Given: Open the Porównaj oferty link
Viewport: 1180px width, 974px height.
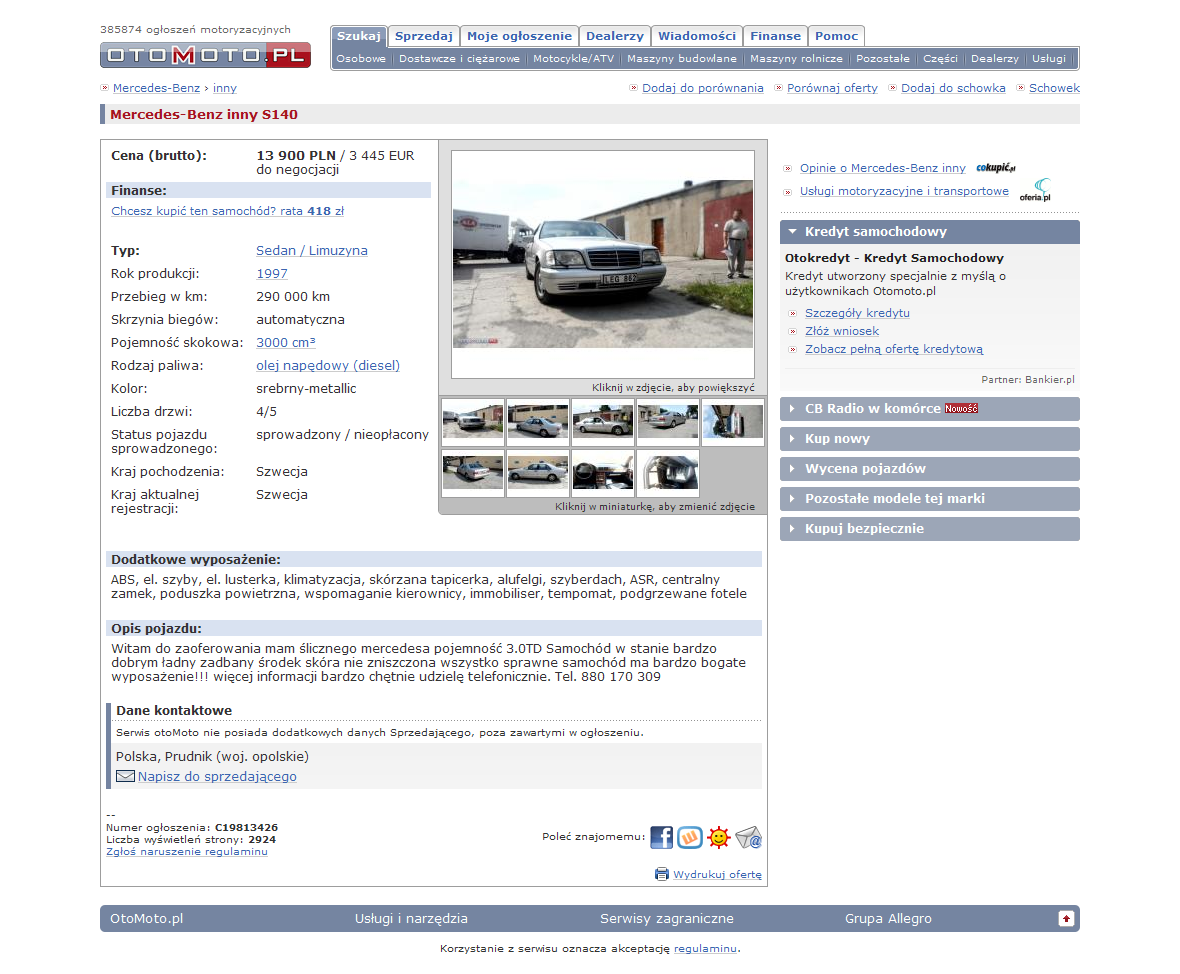Looking at the screenshot, I should coord(832,88).
